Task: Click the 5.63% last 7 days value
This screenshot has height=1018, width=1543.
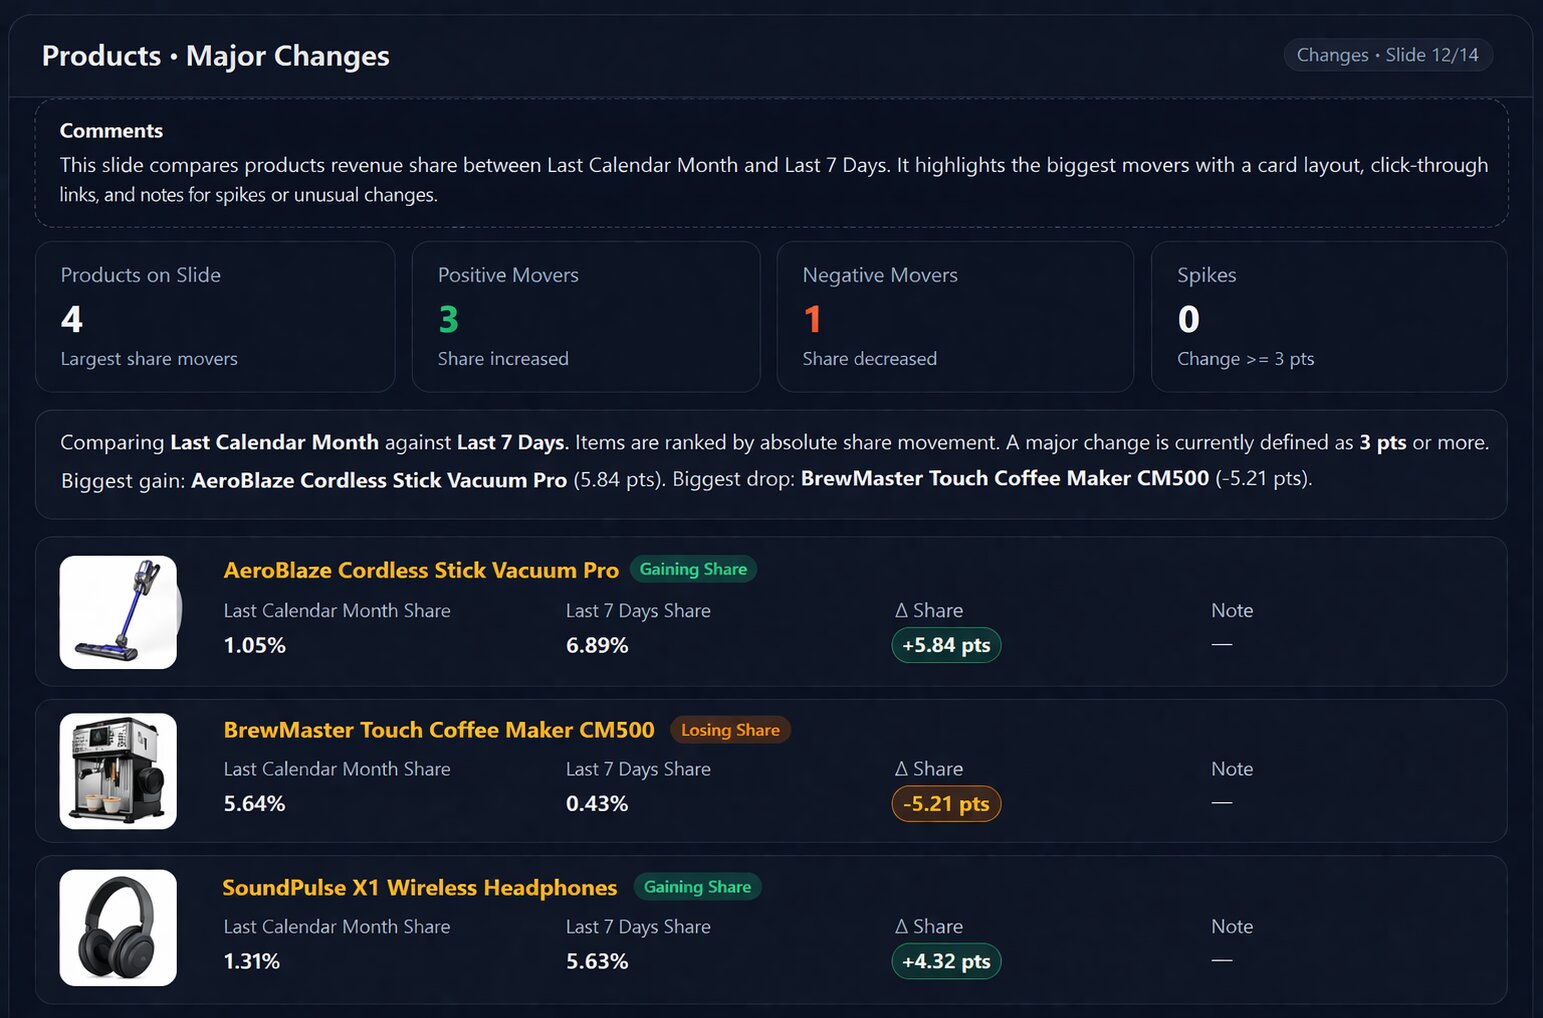Action: click(x=597, y=962)
